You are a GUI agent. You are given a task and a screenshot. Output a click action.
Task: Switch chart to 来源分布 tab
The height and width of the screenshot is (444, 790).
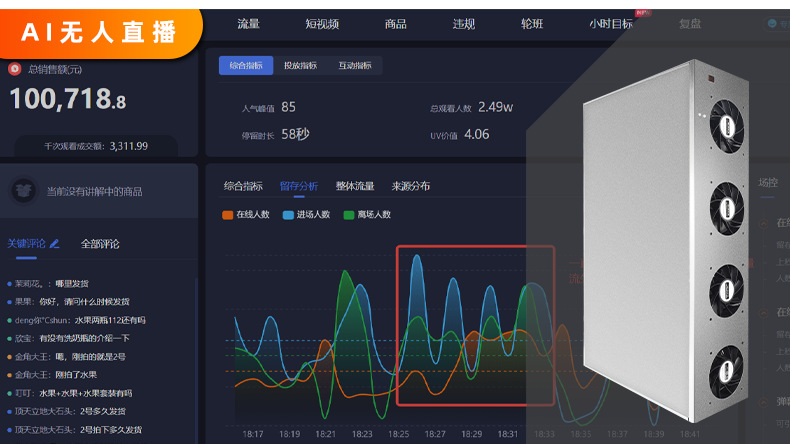point(411,186)
